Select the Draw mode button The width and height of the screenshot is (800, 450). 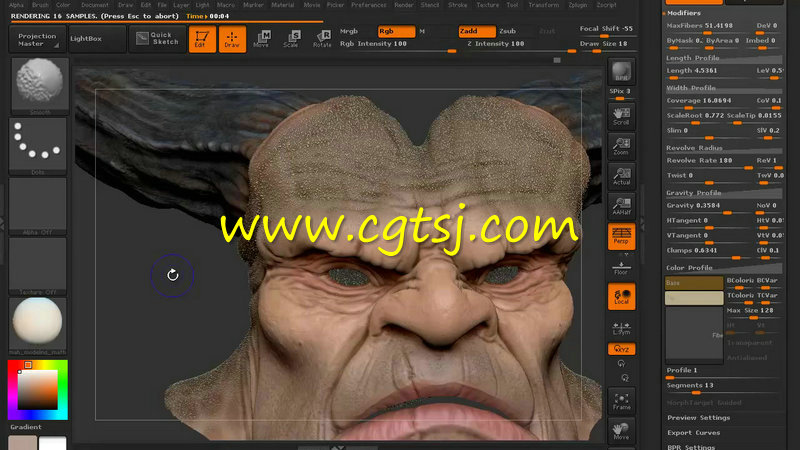click(232, 39)
